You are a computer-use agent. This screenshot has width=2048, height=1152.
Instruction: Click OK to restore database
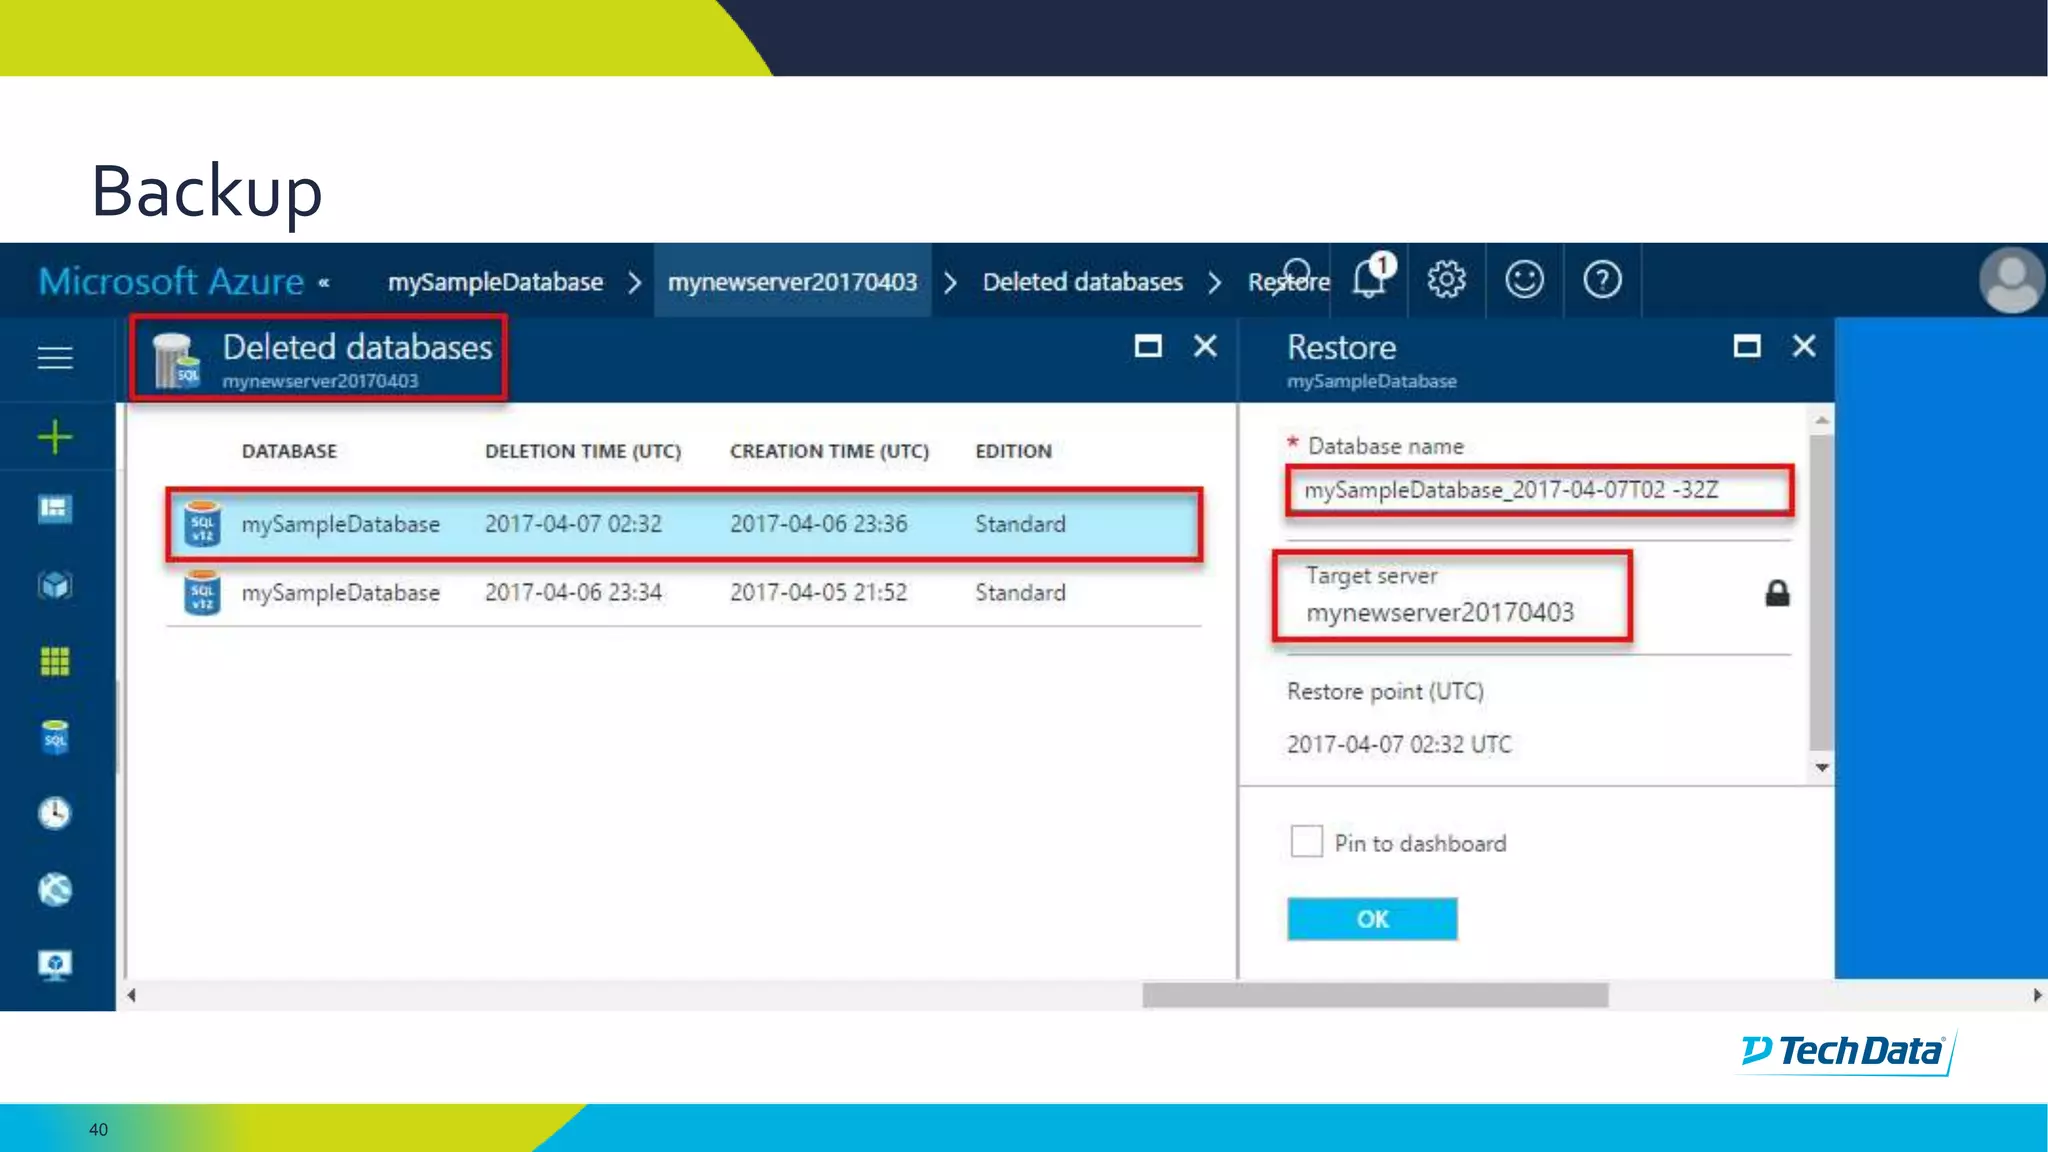1372,919
